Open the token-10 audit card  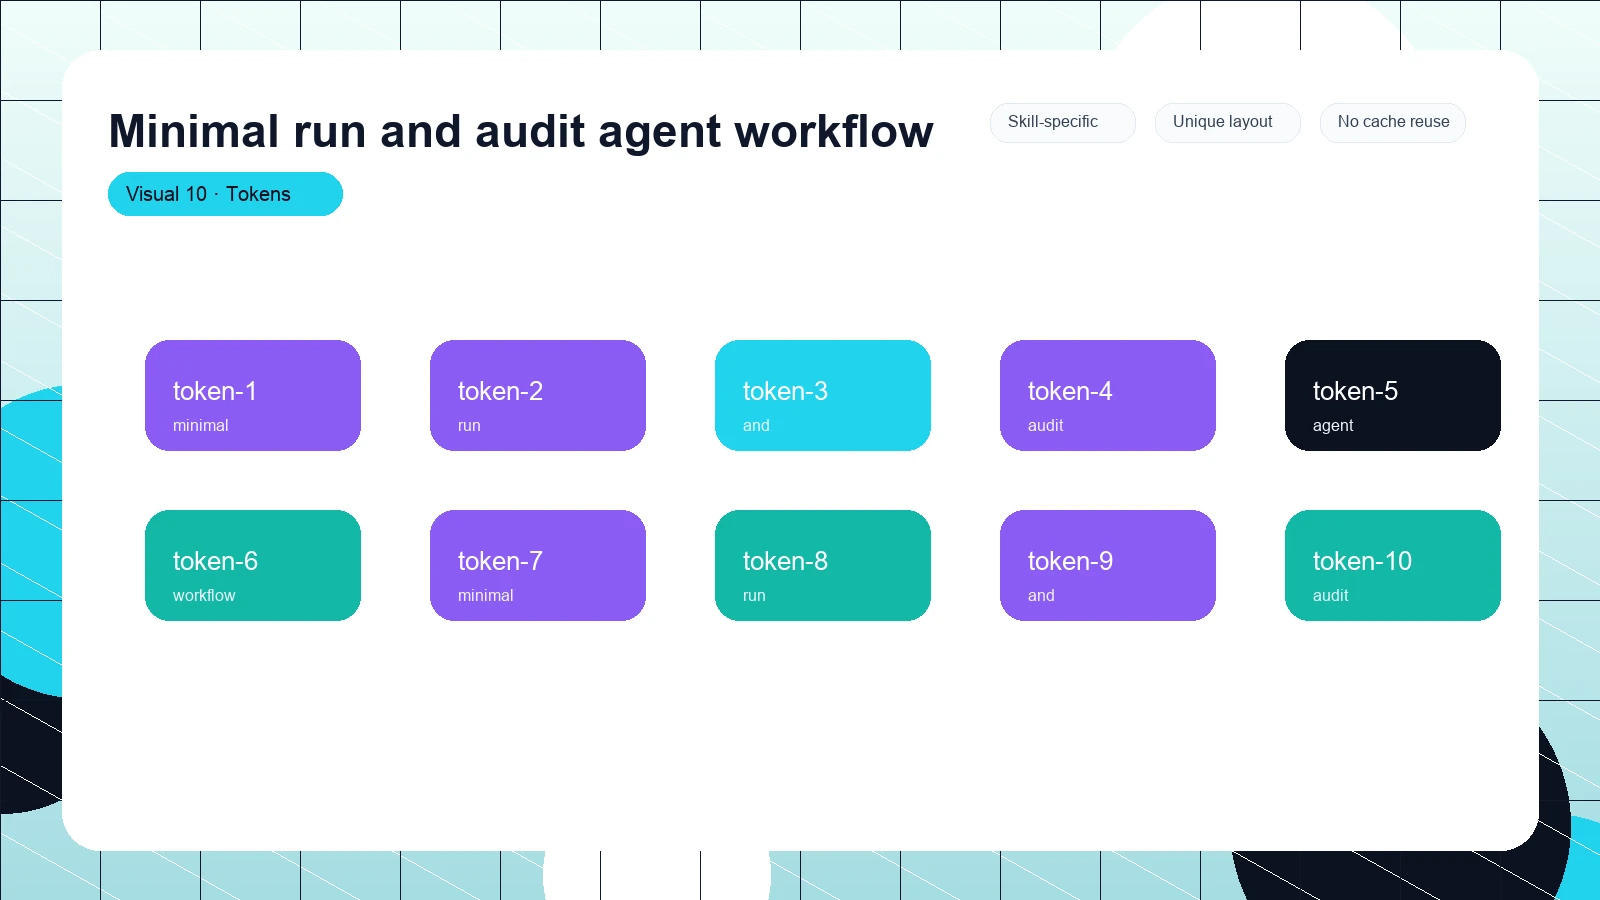click(1393, 565)
